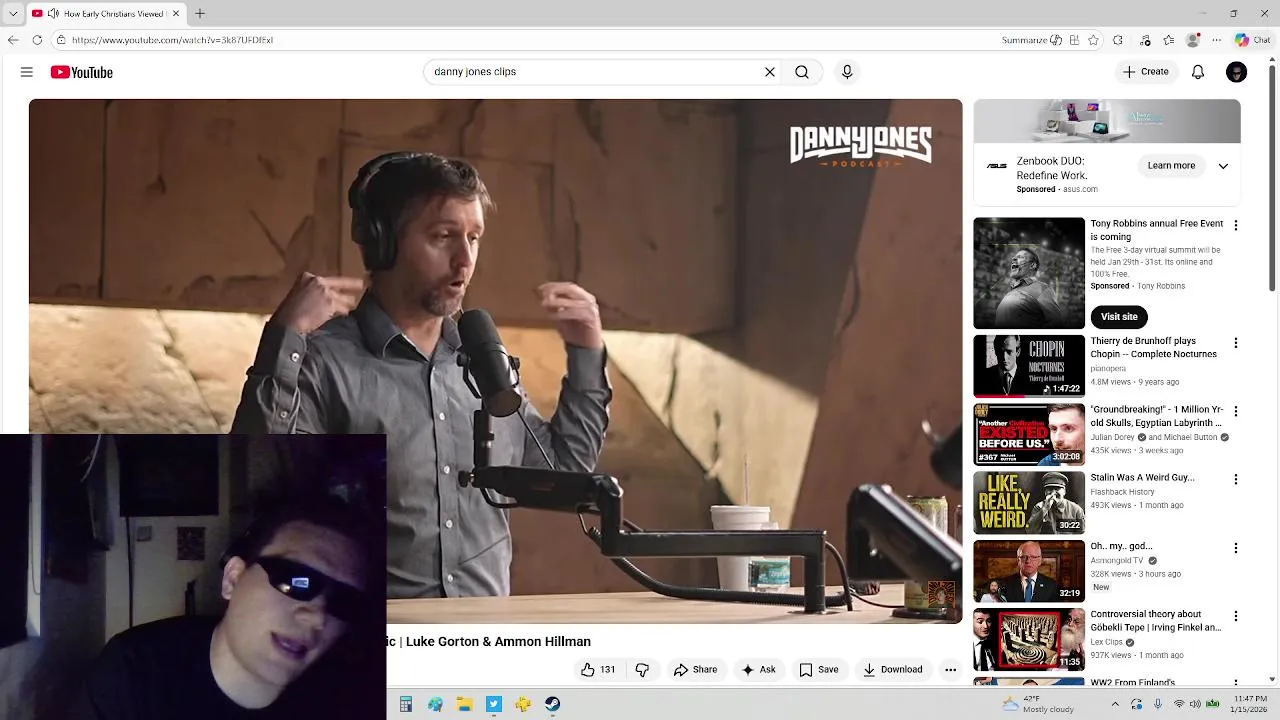This screenshot has width=1280, height=720.
Task: Reload the page
Action: (37, 40)
